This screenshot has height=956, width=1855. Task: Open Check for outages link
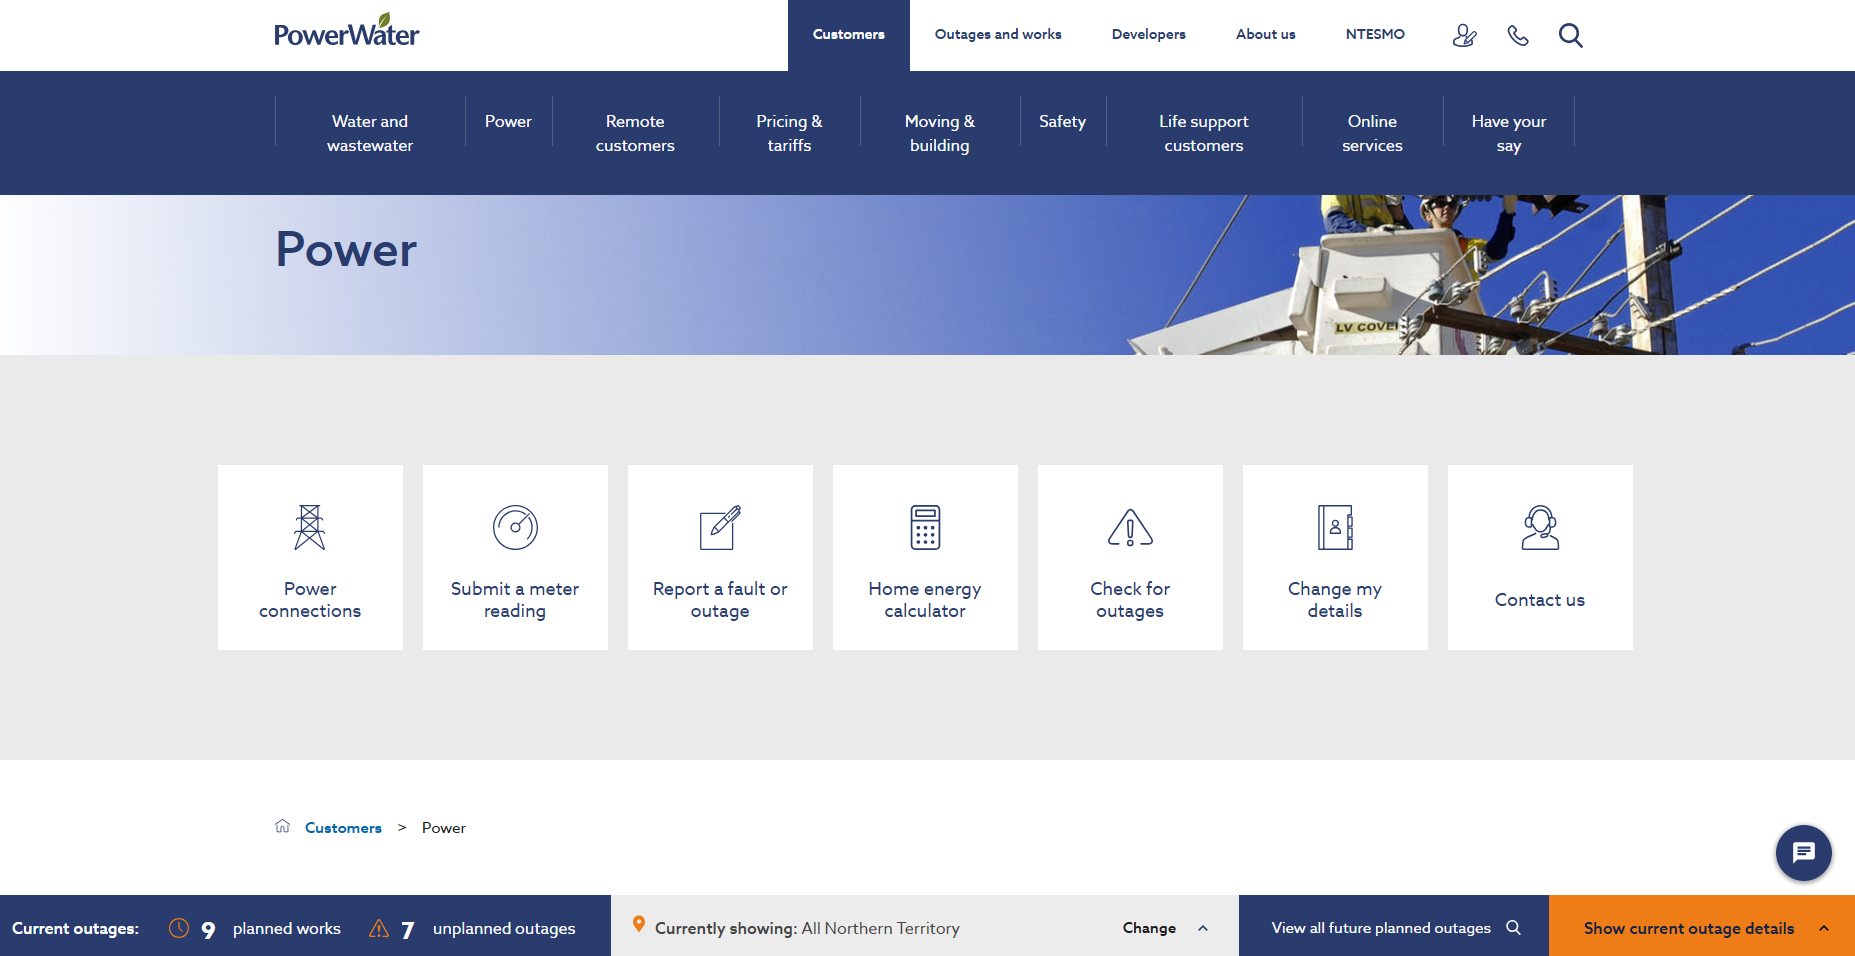1130,600
